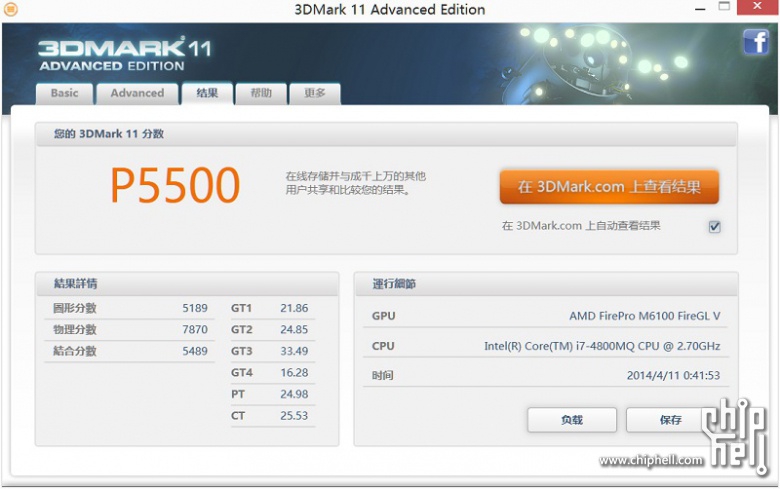This screenshot has height=489, width=780.
Task: Click the 负载 load button
Action: tap(572, 420)
